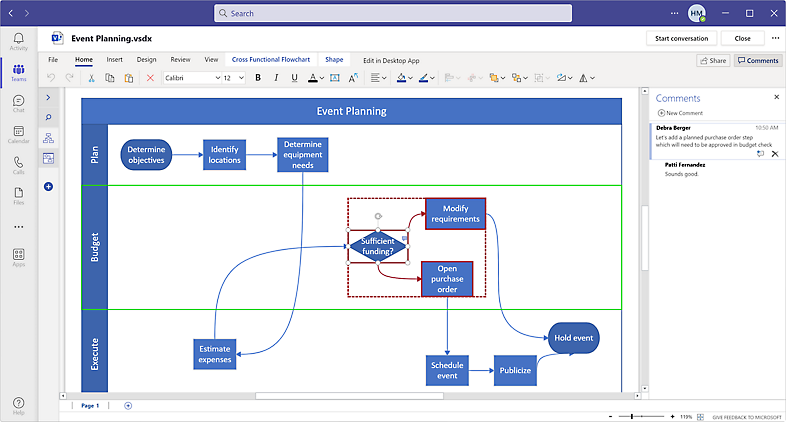Toggle Underline text formatting
This screenshot has width=786, height=422.
293,78
